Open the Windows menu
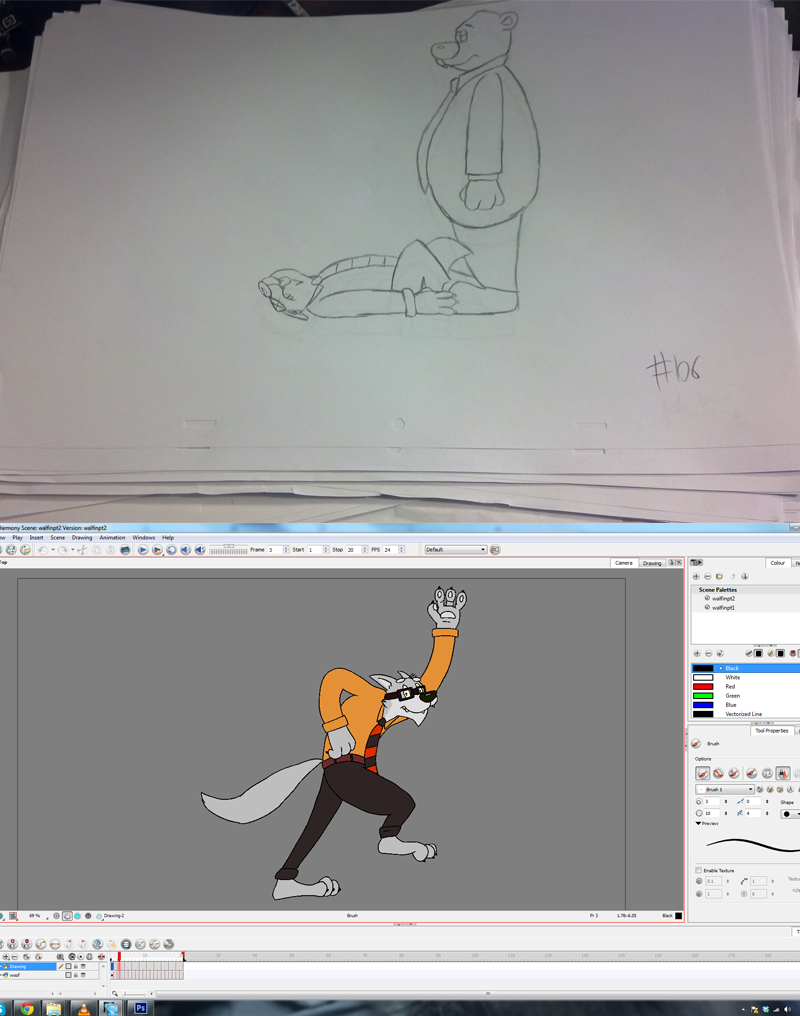Image resolution: width=800 pixels, height=1016 pixels. click(144, 538)
